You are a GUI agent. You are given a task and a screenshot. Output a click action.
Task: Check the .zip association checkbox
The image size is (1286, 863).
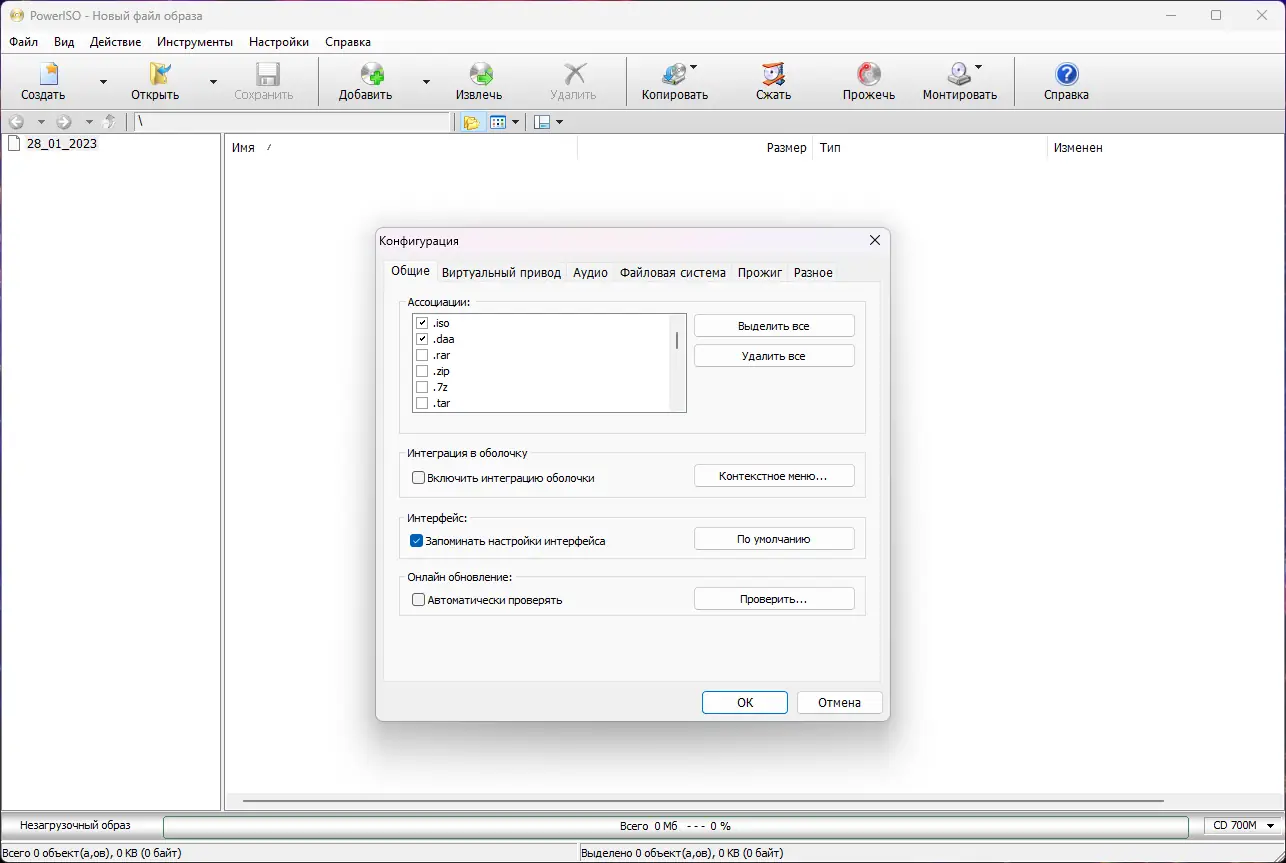click(422, 371)
